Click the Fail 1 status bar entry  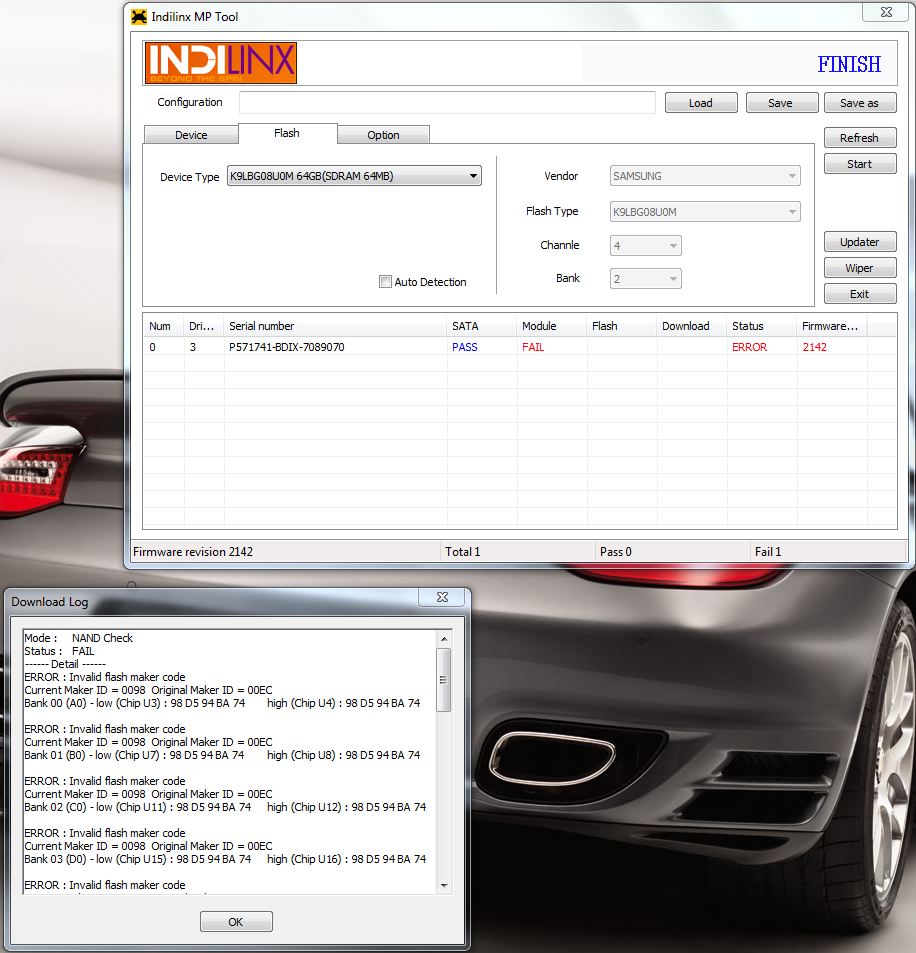pyautogui.click(x=768, y=552)
